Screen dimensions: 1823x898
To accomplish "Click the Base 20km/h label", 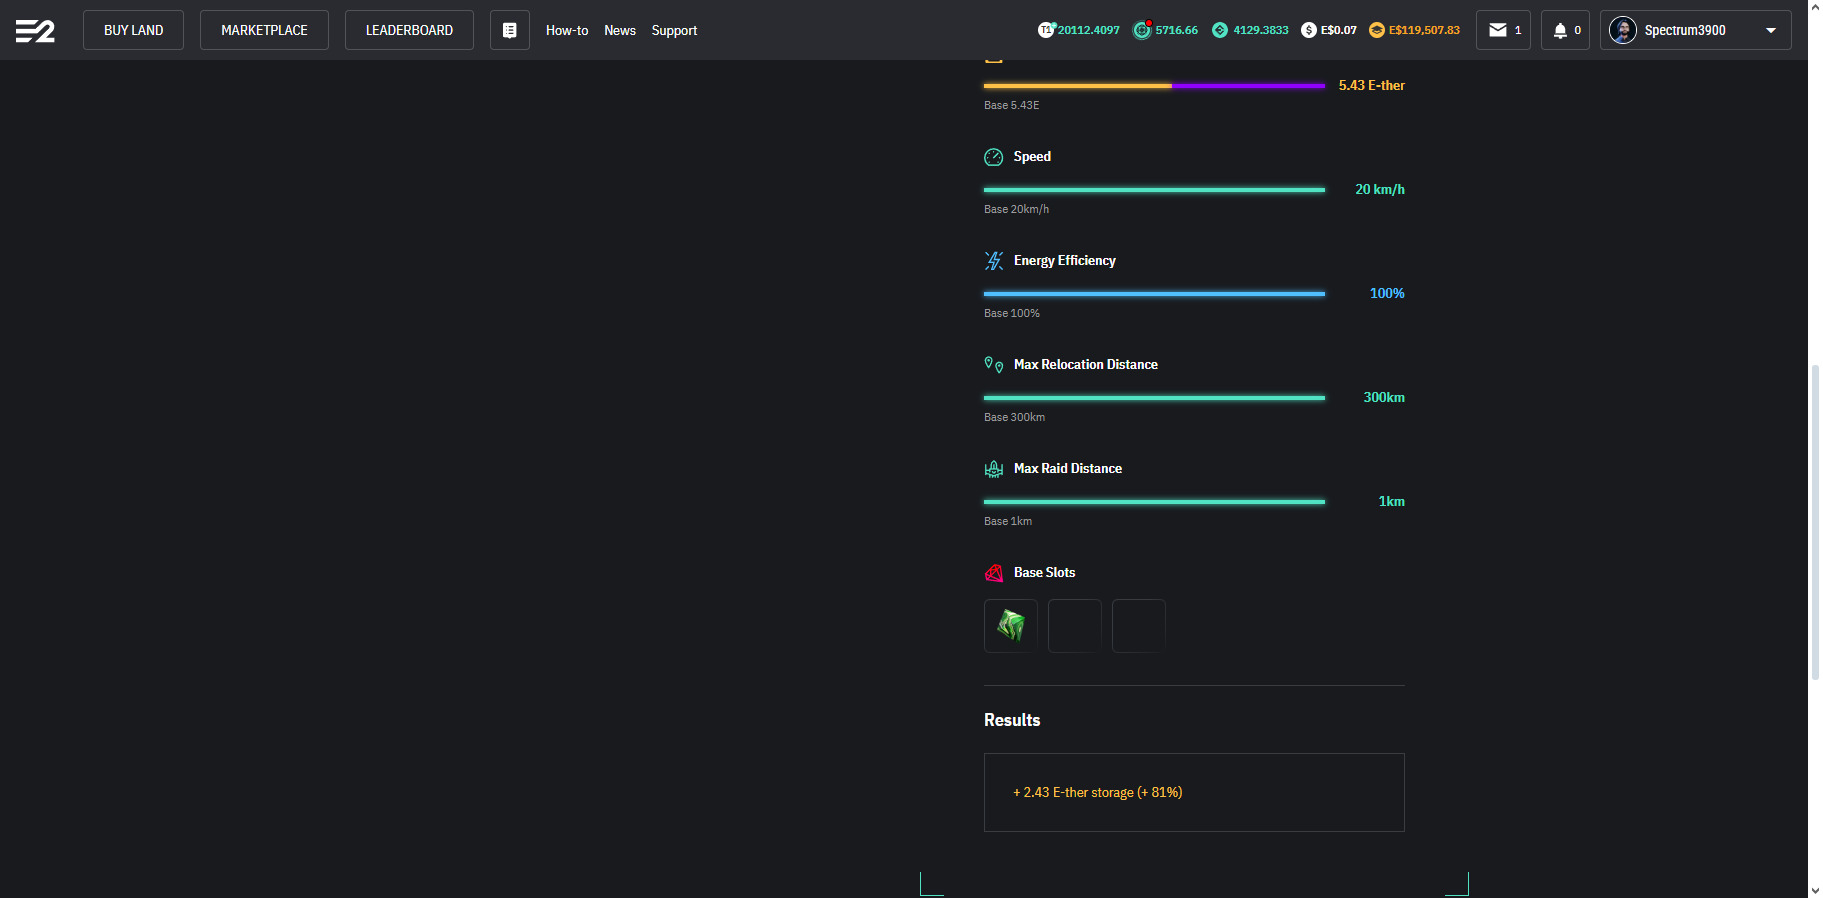I will [1016, 209].
